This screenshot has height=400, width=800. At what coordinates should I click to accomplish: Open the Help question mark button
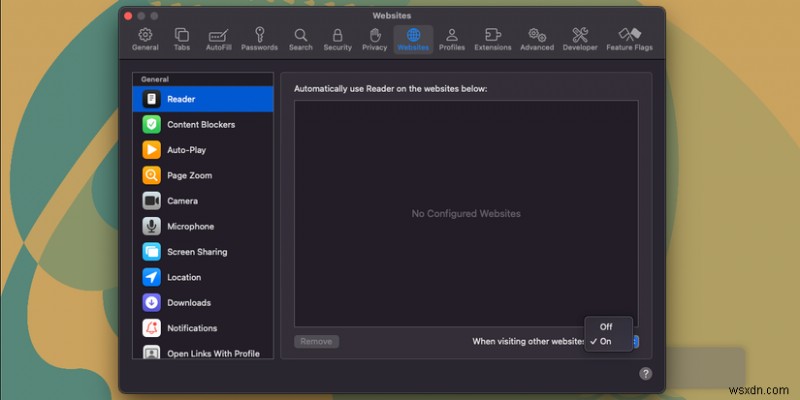coord(645,373)
